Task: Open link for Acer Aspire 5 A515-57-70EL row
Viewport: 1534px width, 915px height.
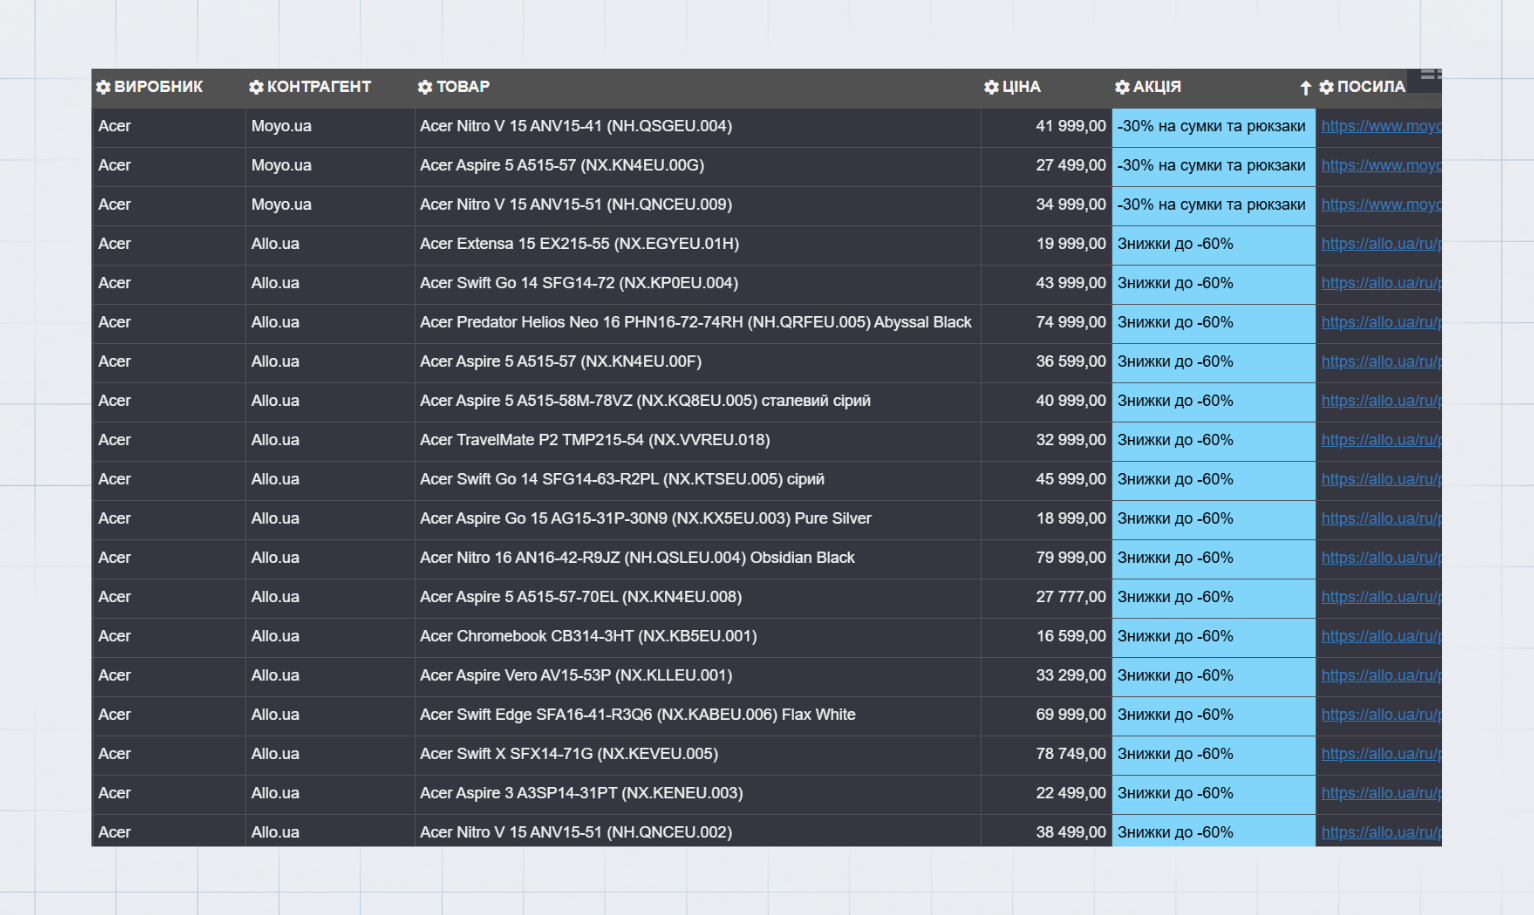Action: coord(1381,597)
